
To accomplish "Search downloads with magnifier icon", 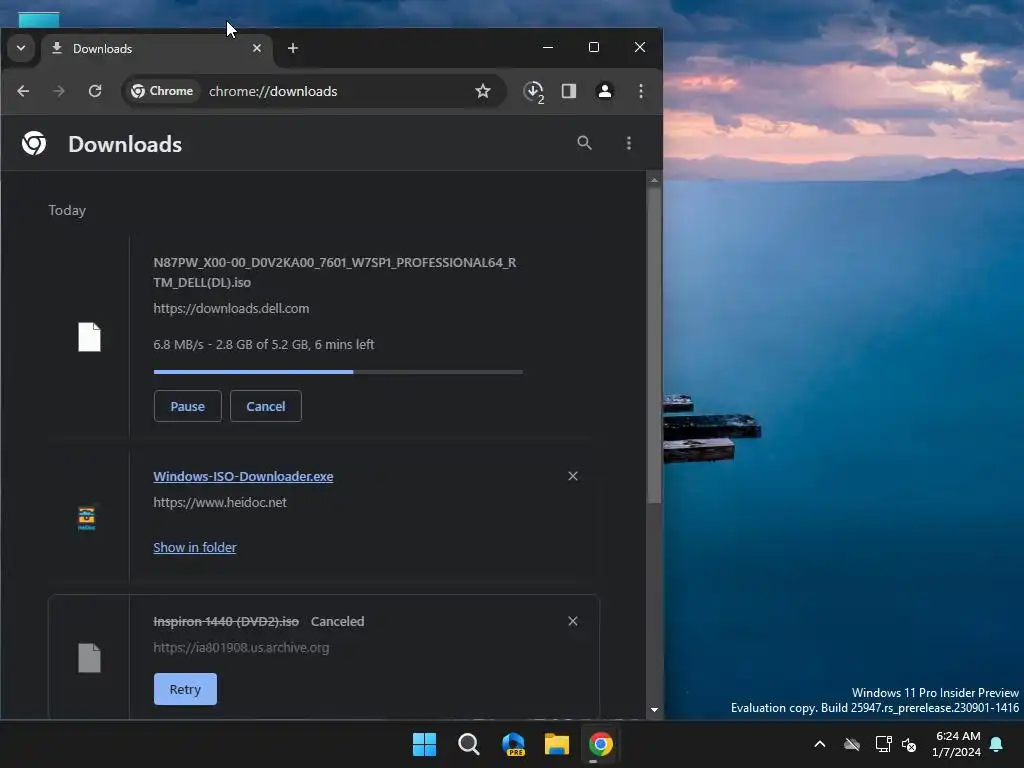I will pyautogui.click(x=584, y=143).
